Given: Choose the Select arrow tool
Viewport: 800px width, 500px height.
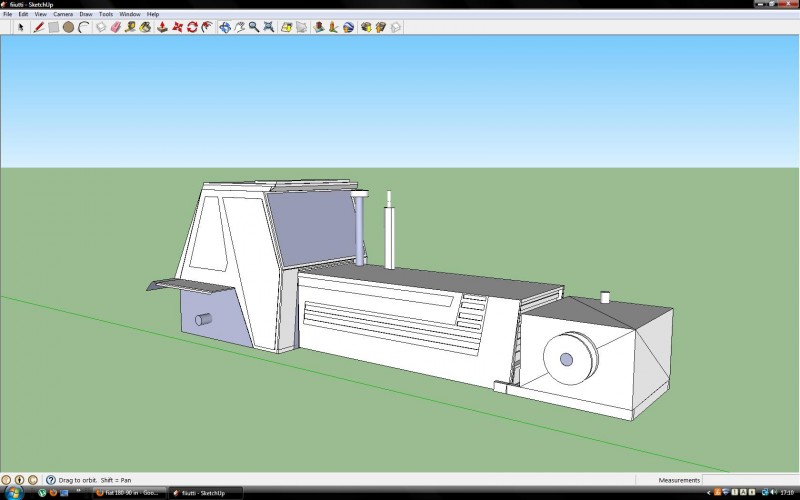Looking at the screenshot, I should [x=20, y=27].
